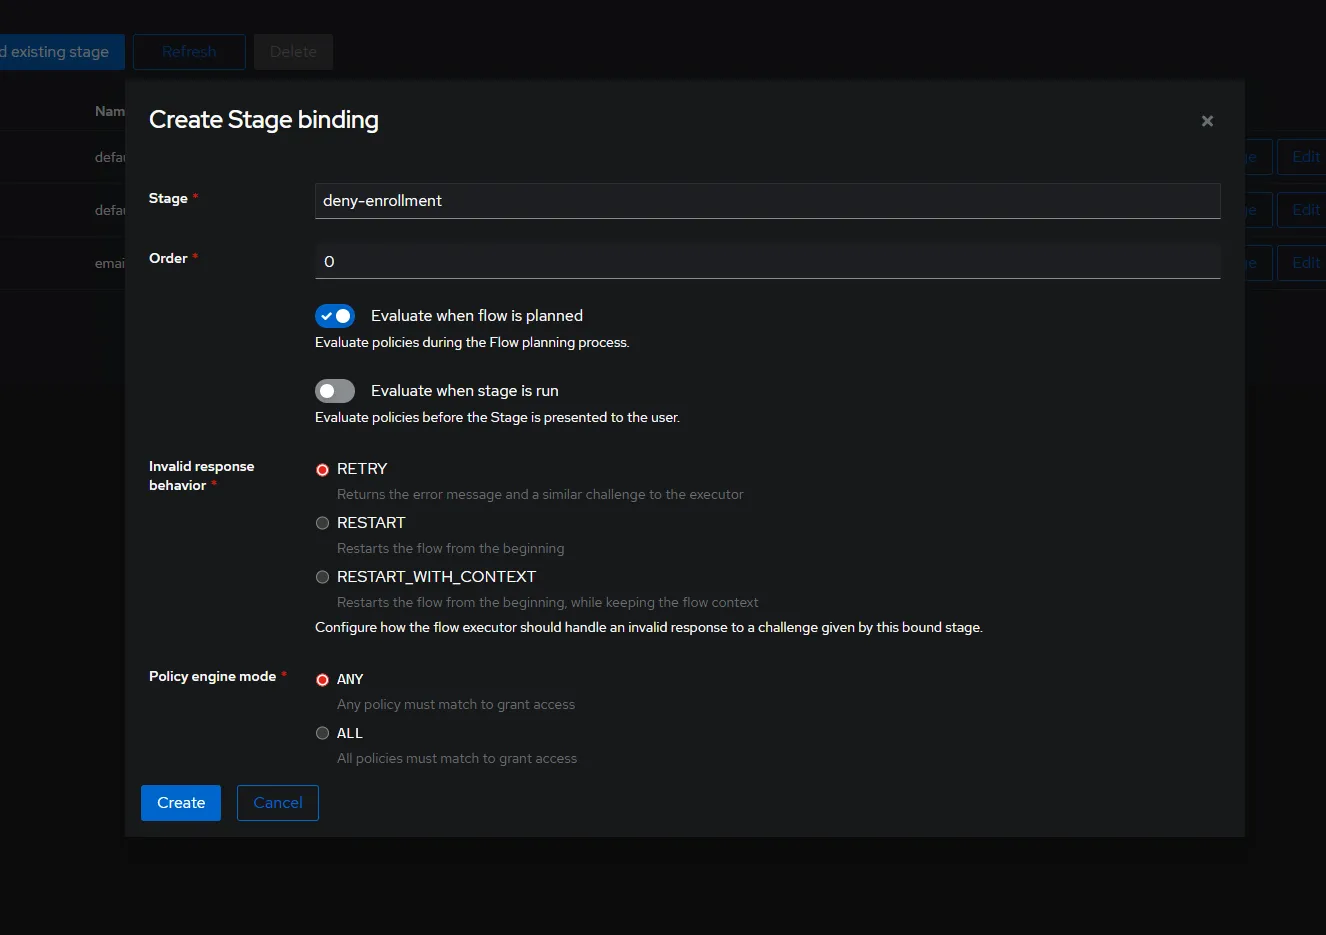The height and width of the screenshot is (935, 1326).
Task: Set policy engine mode to ALL
Action: pyautogui.click(x=322, y=733)
